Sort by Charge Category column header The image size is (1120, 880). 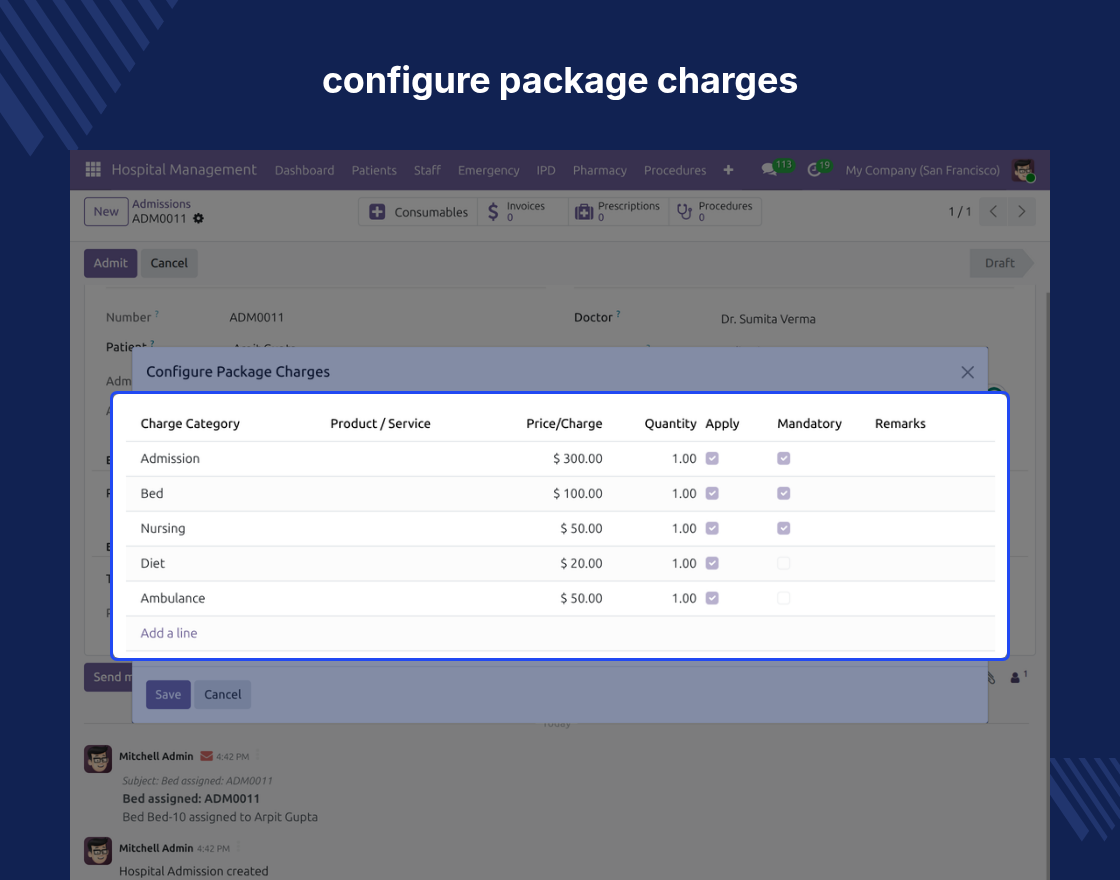(x=190, y=424)
